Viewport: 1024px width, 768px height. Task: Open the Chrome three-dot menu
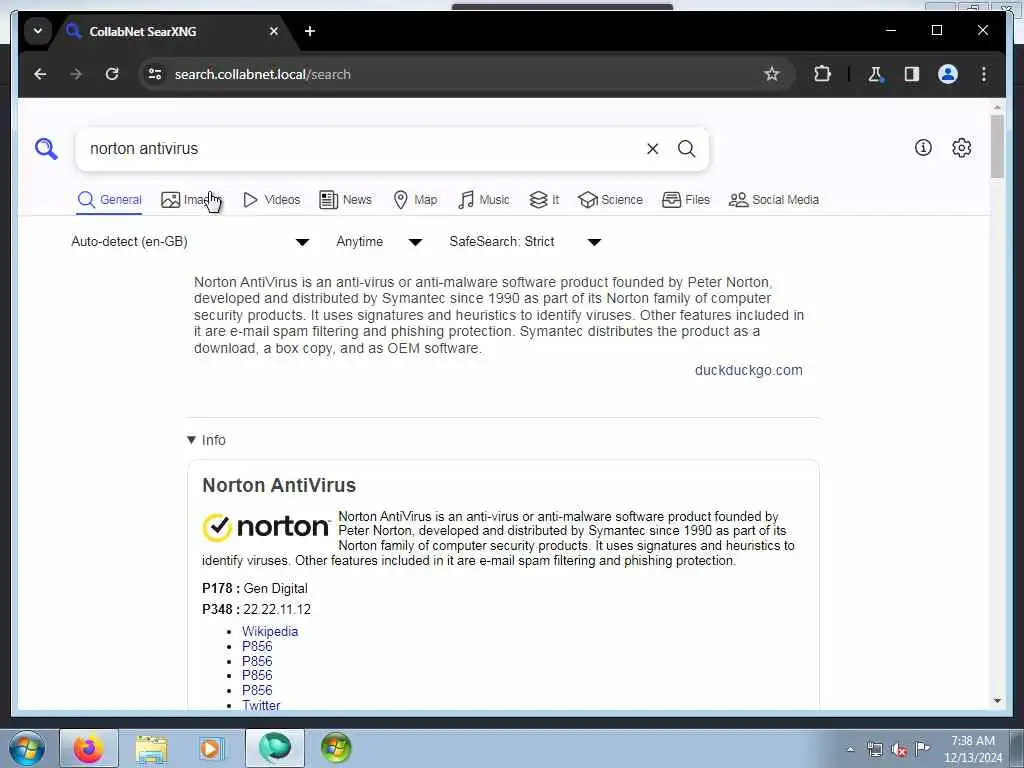(984, 74)
